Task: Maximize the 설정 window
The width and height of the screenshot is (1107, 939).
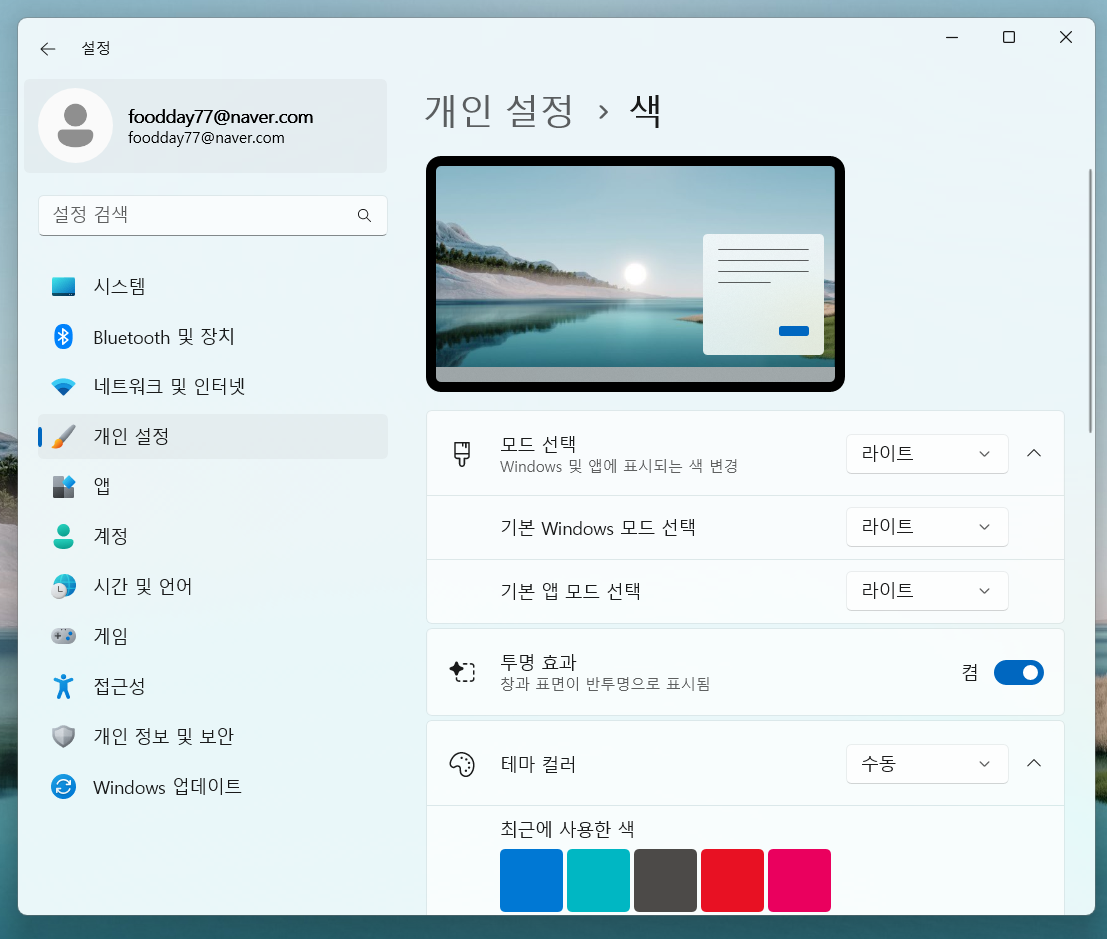Action: tap(1009, 37)
